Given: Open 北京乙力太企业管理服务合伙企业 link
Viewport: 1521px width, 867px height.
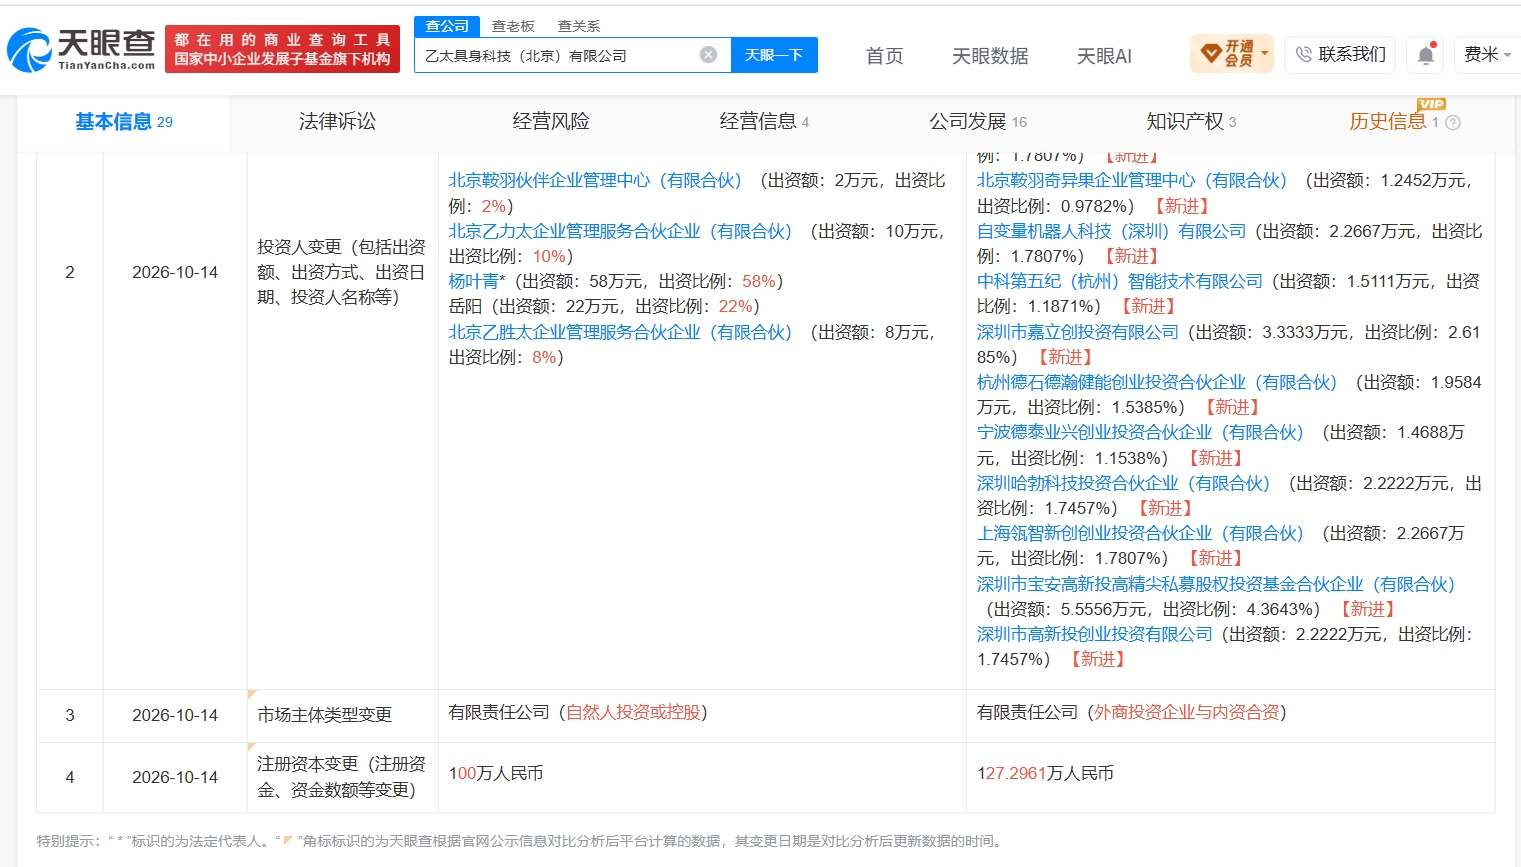Looking at the screenshot, I should [x=620, y=231].
